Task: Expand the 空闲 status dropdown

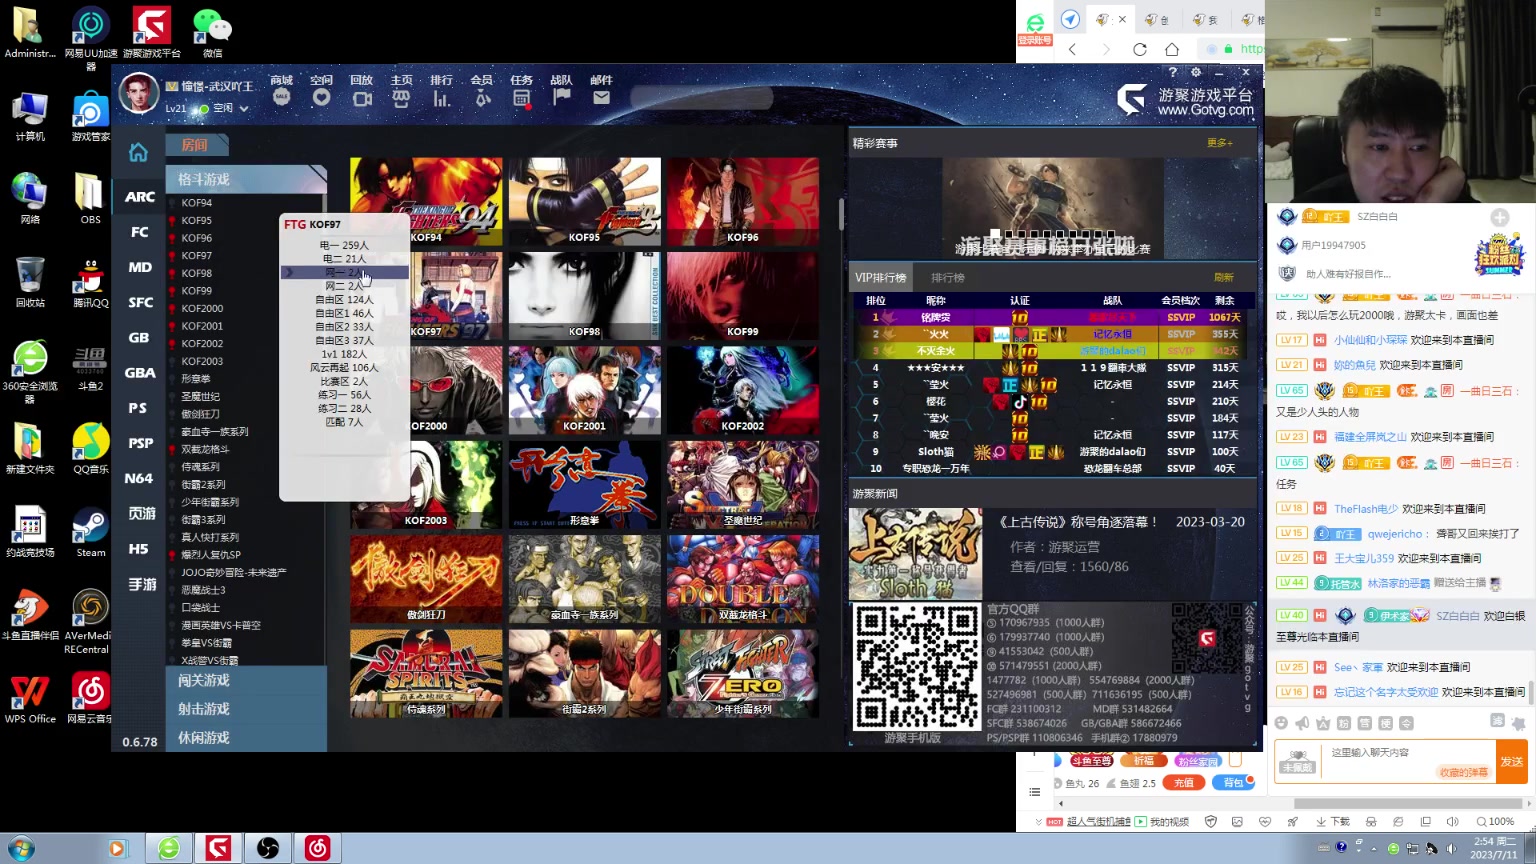Action: [x=244, y=108]
